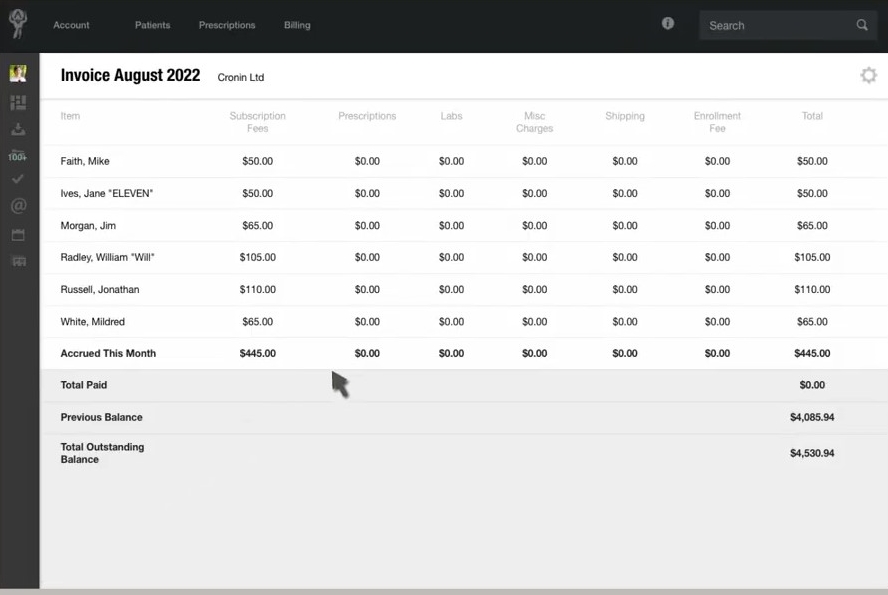Open the invoice settings gear

click(868, 74)
